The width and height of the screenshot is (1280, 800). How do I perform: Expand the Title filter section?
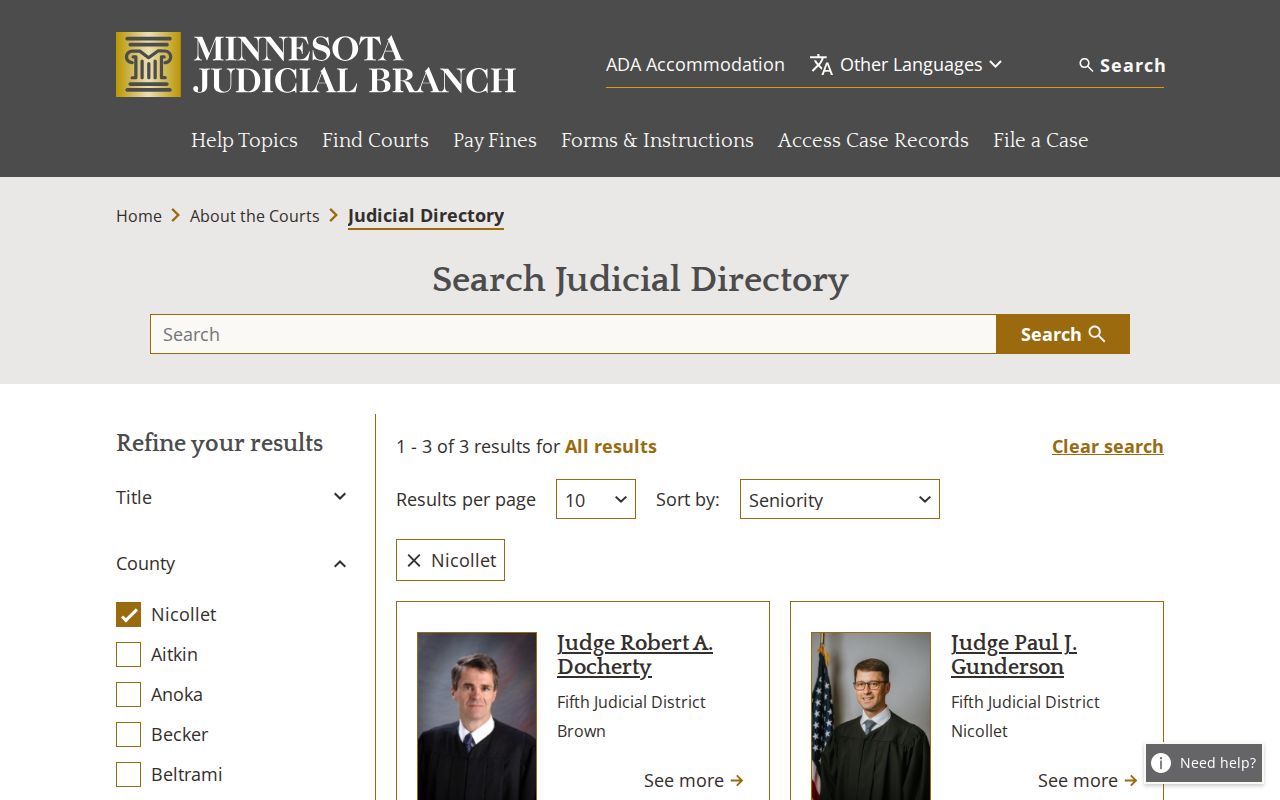(232, 497)
